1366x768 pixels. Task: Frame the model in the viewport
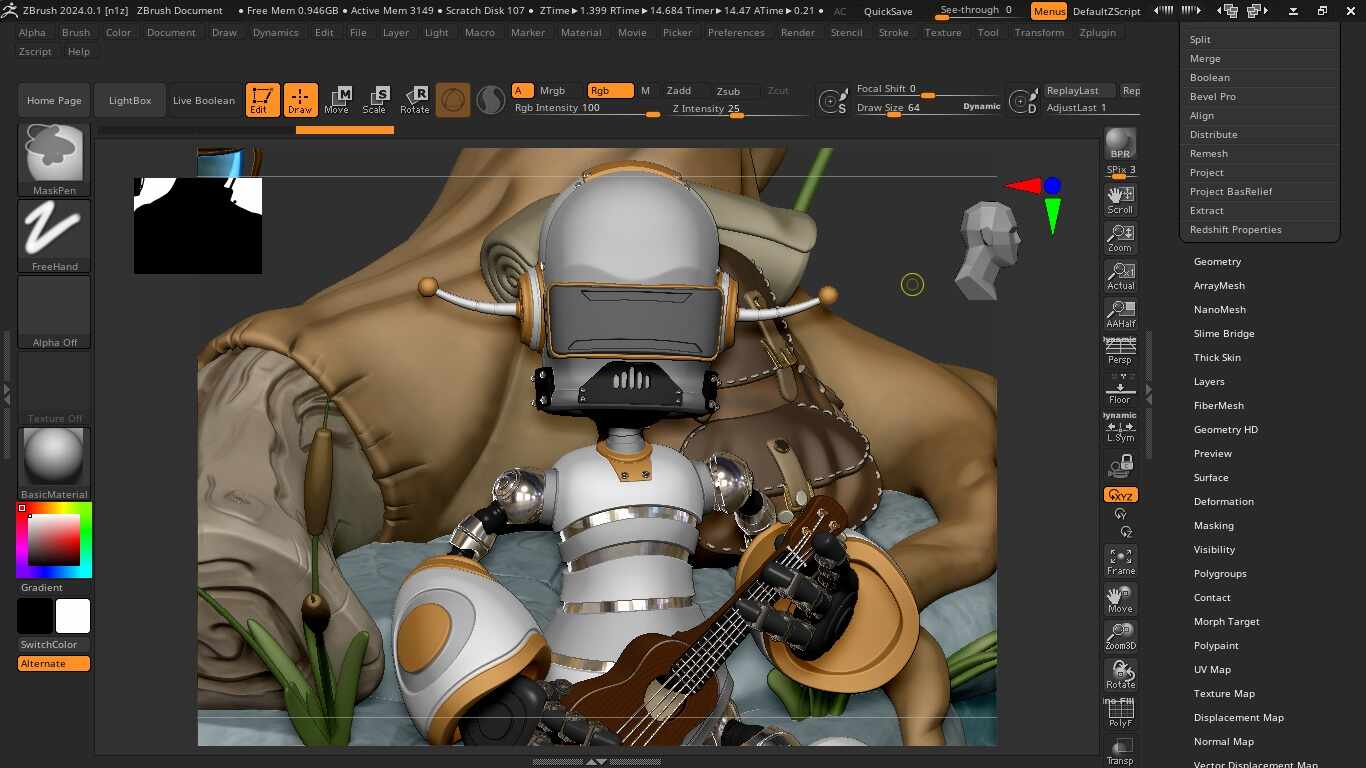(1119, 557)
